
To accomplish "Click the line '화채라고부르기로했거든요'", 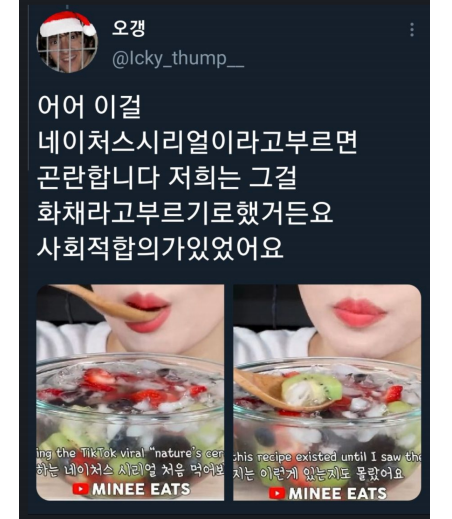I will pyautogui.click(x=185, y=213).
